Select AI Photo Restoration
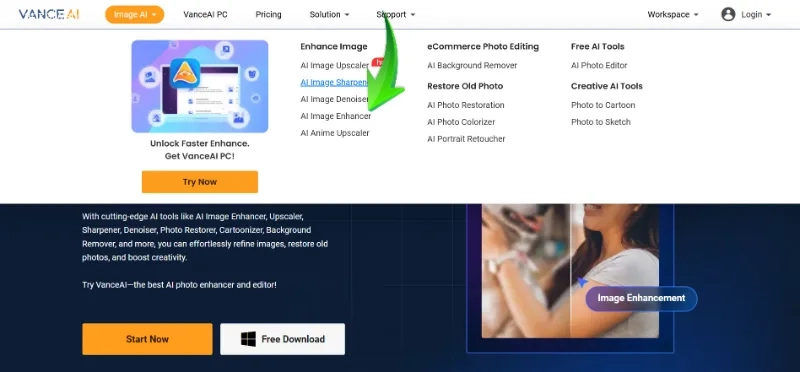Viewport: 800px width, 372px height. (x=466, y=105)
